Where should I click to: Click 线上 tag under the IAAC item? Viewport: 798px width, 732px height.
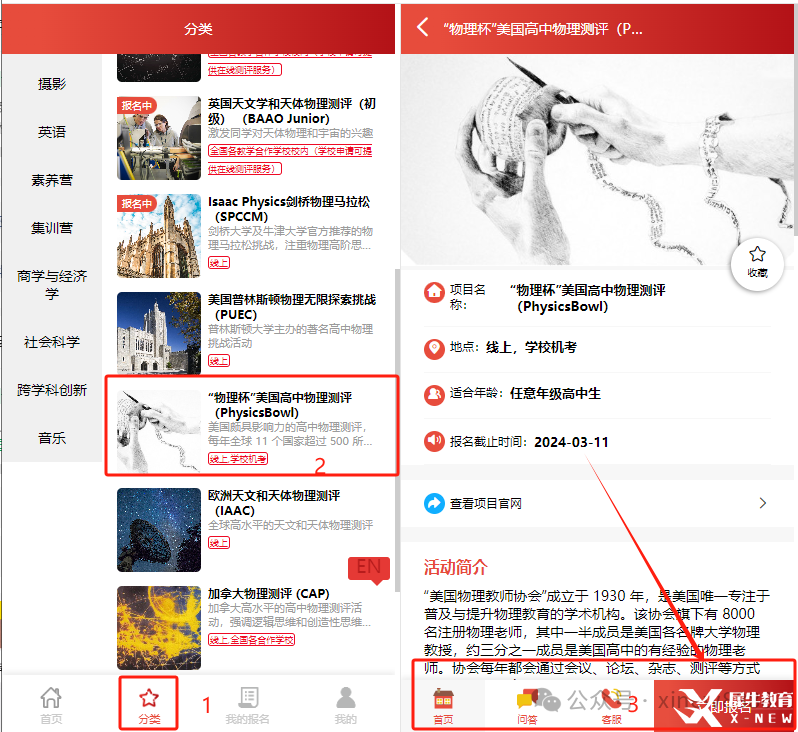pyautogui.click(x=219, y=543)
